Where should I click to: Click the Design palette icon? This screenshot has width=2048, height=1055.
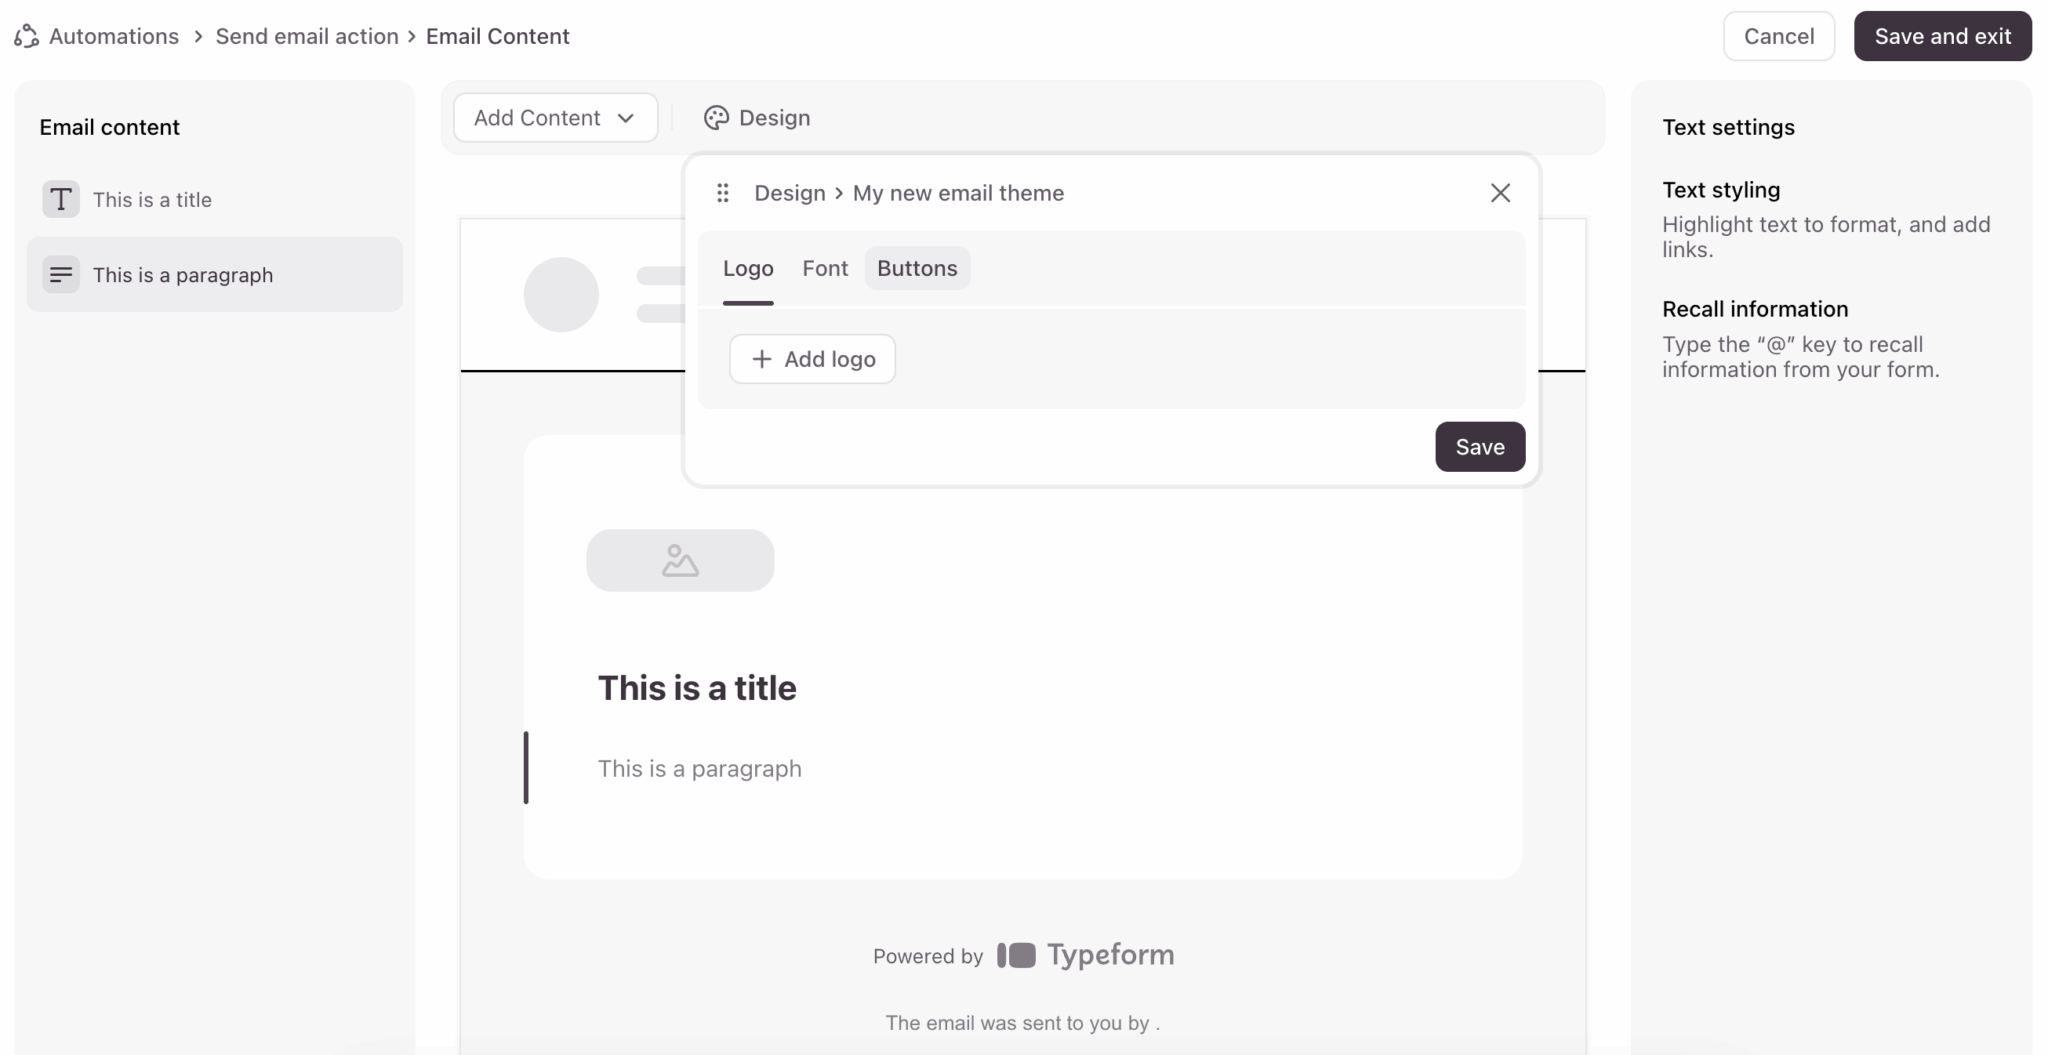point(716,118)
